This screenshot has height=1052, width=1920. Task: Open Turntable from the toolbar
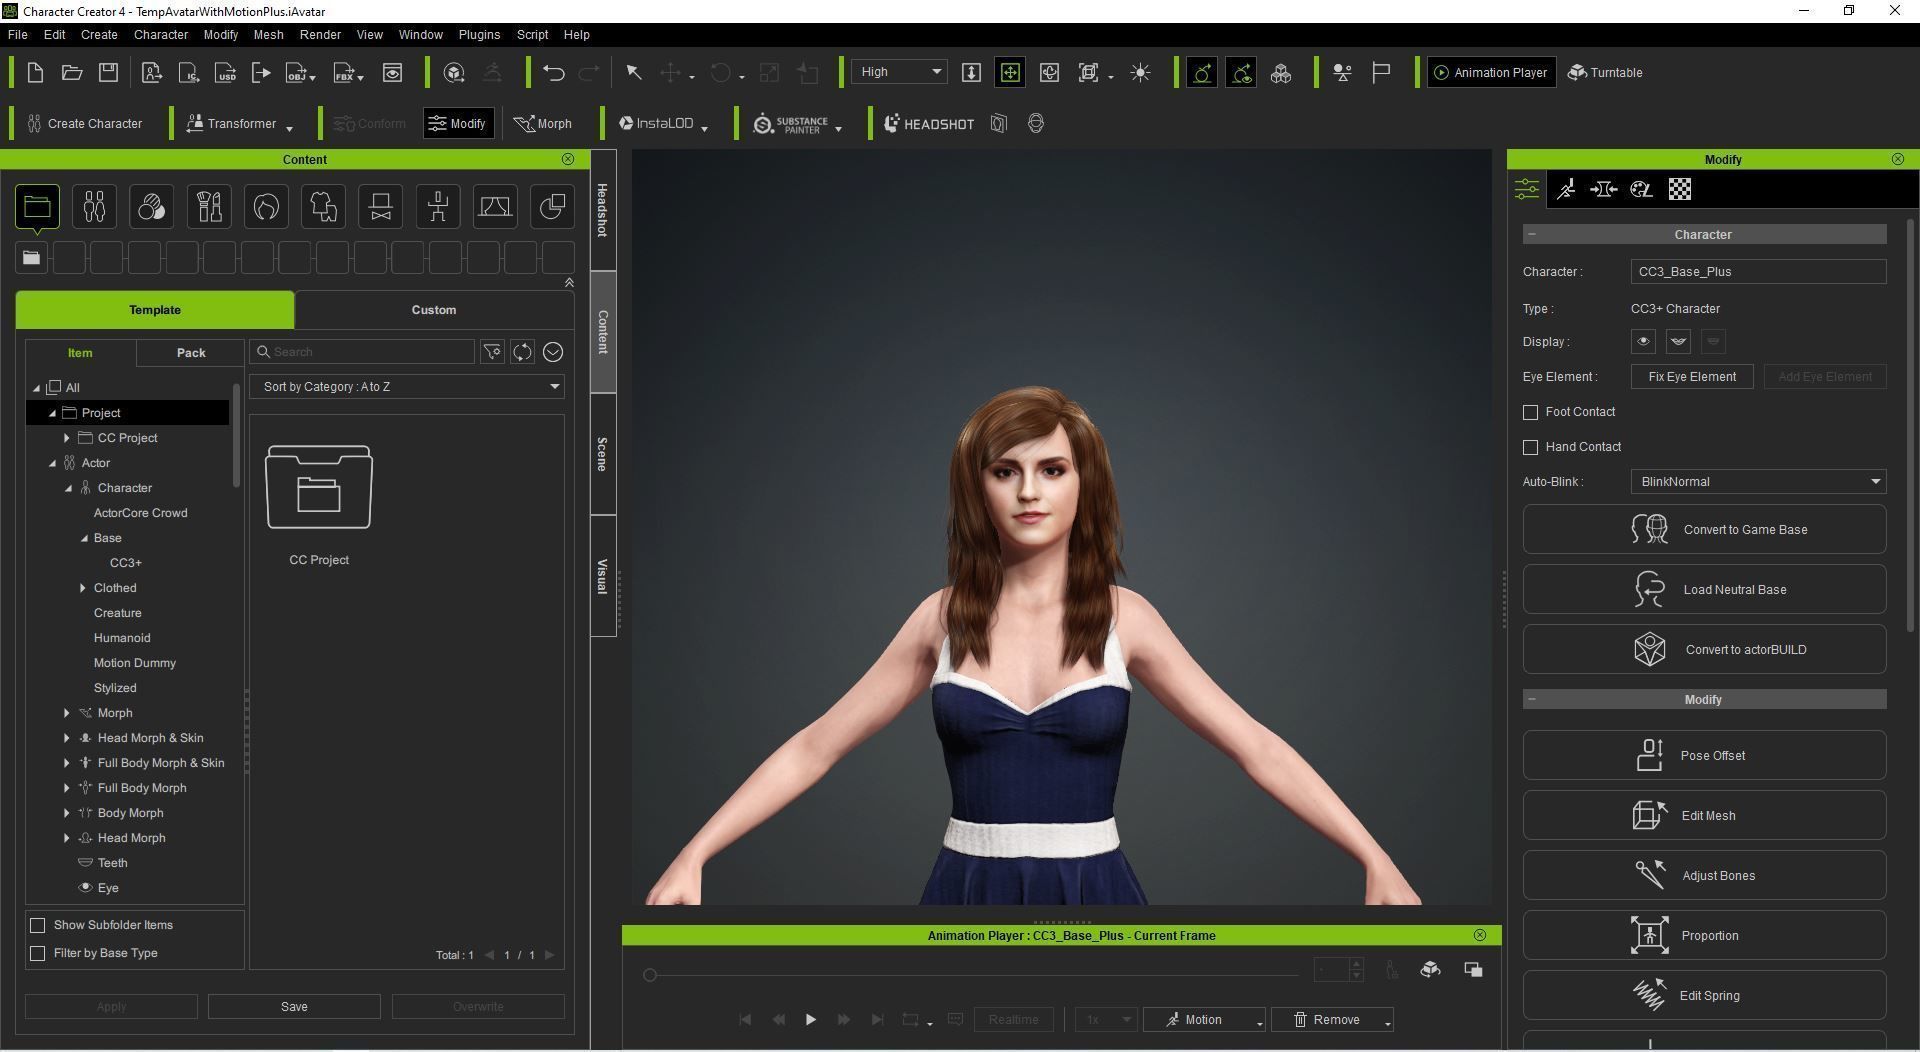pyautogui.click(x=1605, y=72)
